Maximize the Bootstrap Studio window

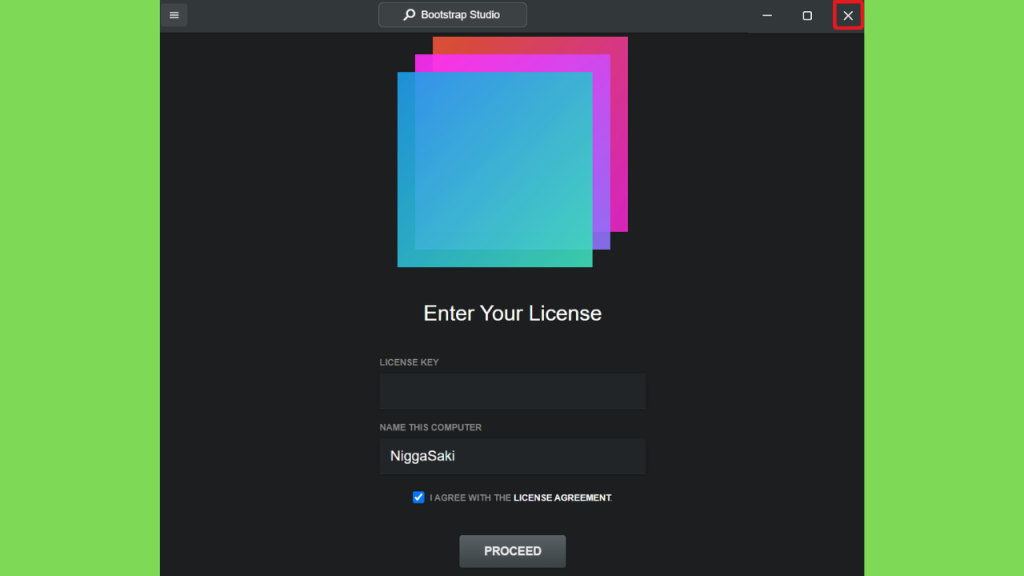pyautogui.click(x=807, y=15)
